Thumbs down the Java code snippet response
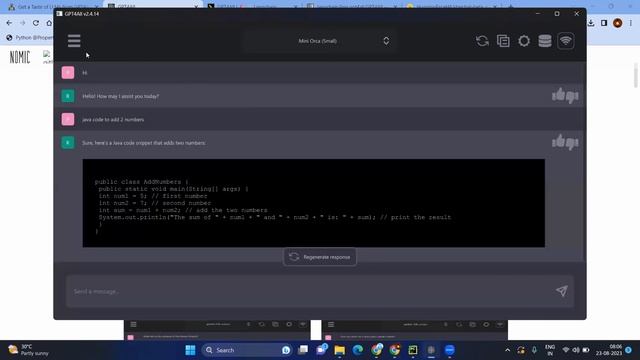The height and width of the screenshot is (360, 640). pos(572,143)
